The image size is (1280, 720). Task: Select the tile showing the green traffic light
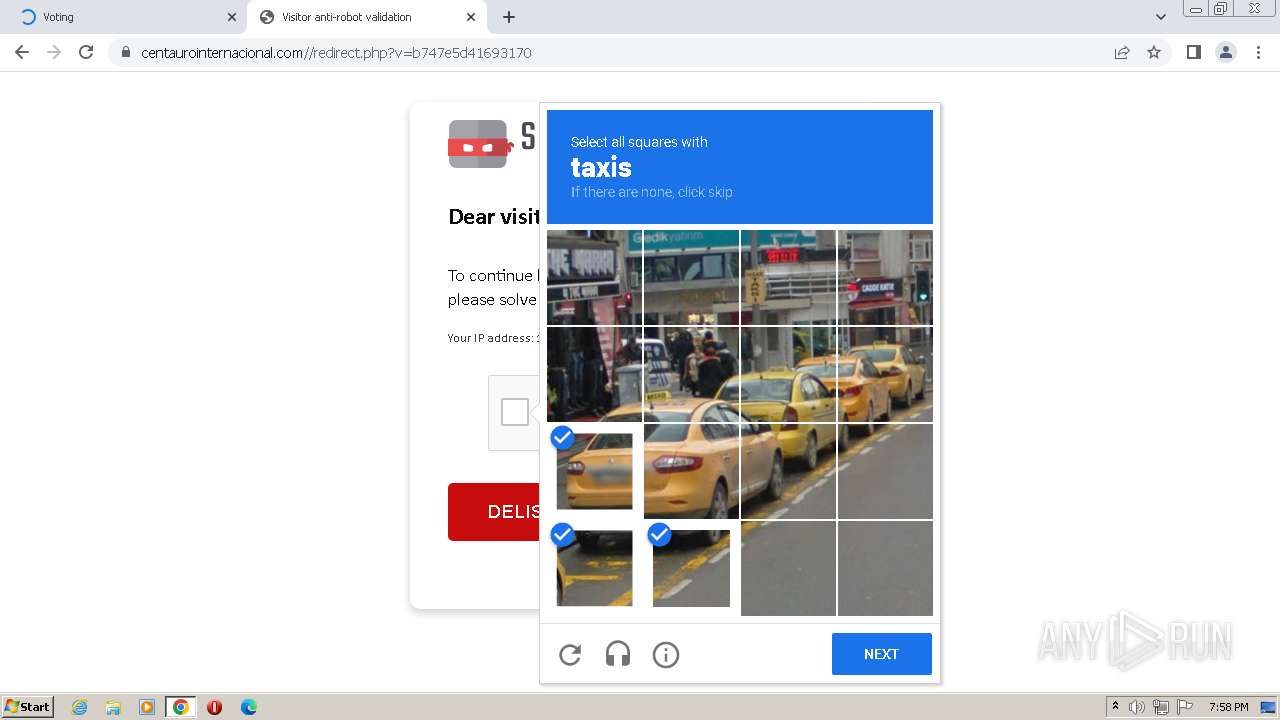point(885,277)
